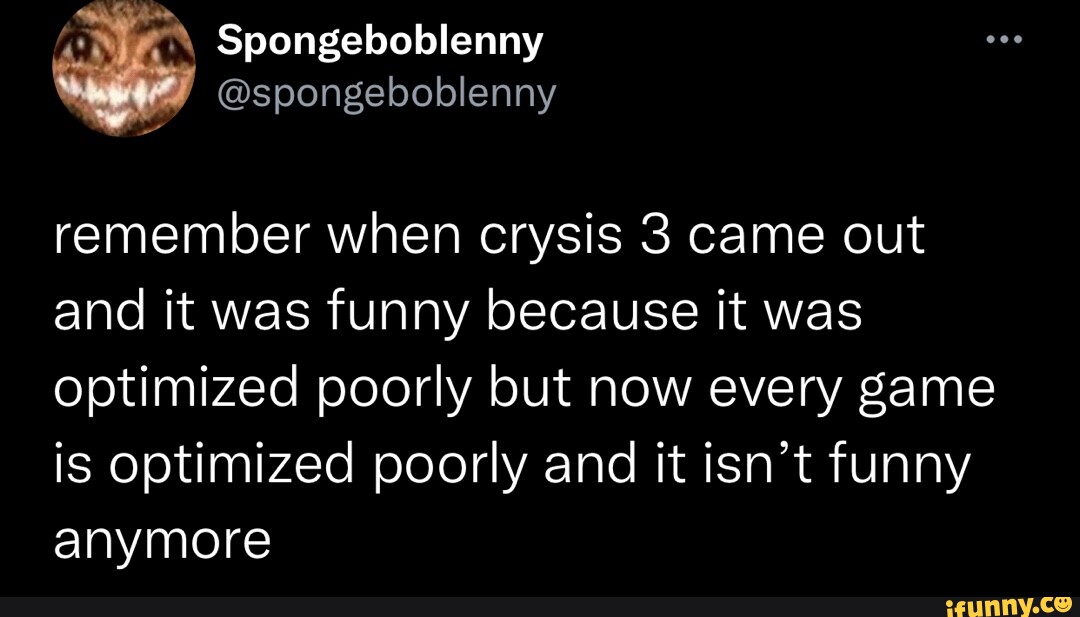The height and width of the screenshot is (617, 1080).
Task: Open the gray @spongeboblenny handle
Action: click(386, 95)
